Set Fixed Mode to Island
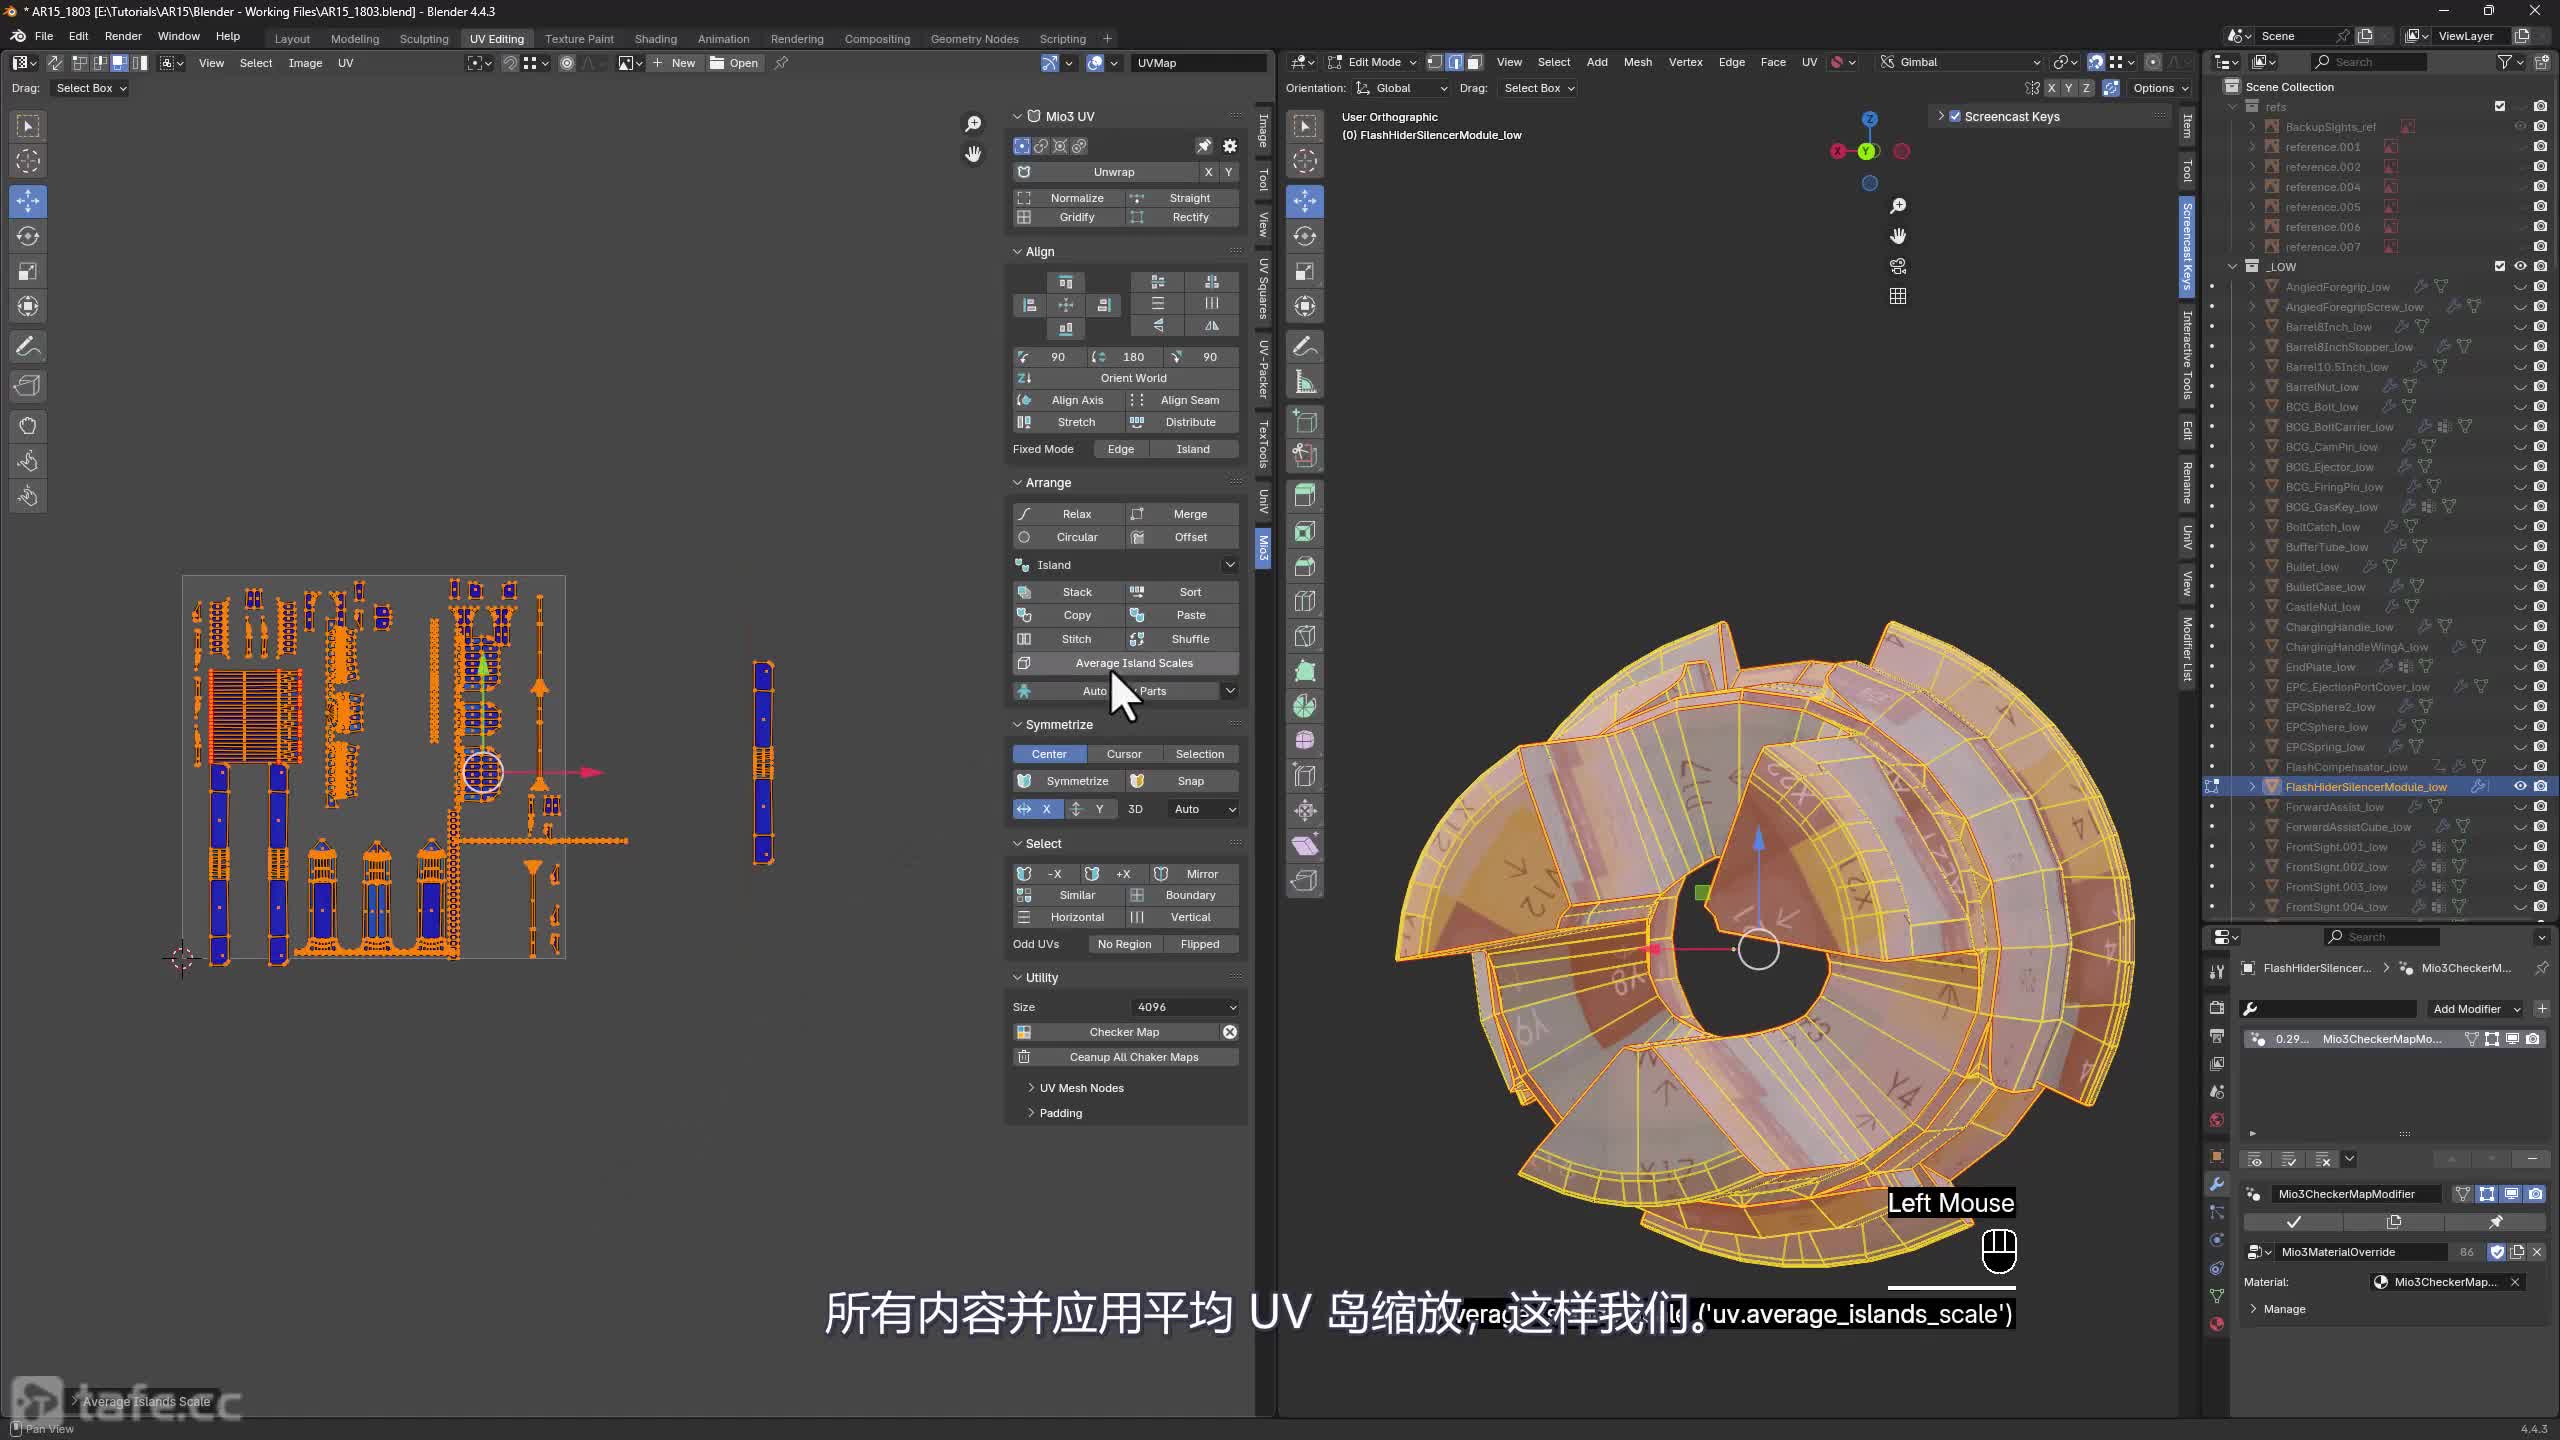Viewport: 2560px width, 1440px height. click(1192, 449)
